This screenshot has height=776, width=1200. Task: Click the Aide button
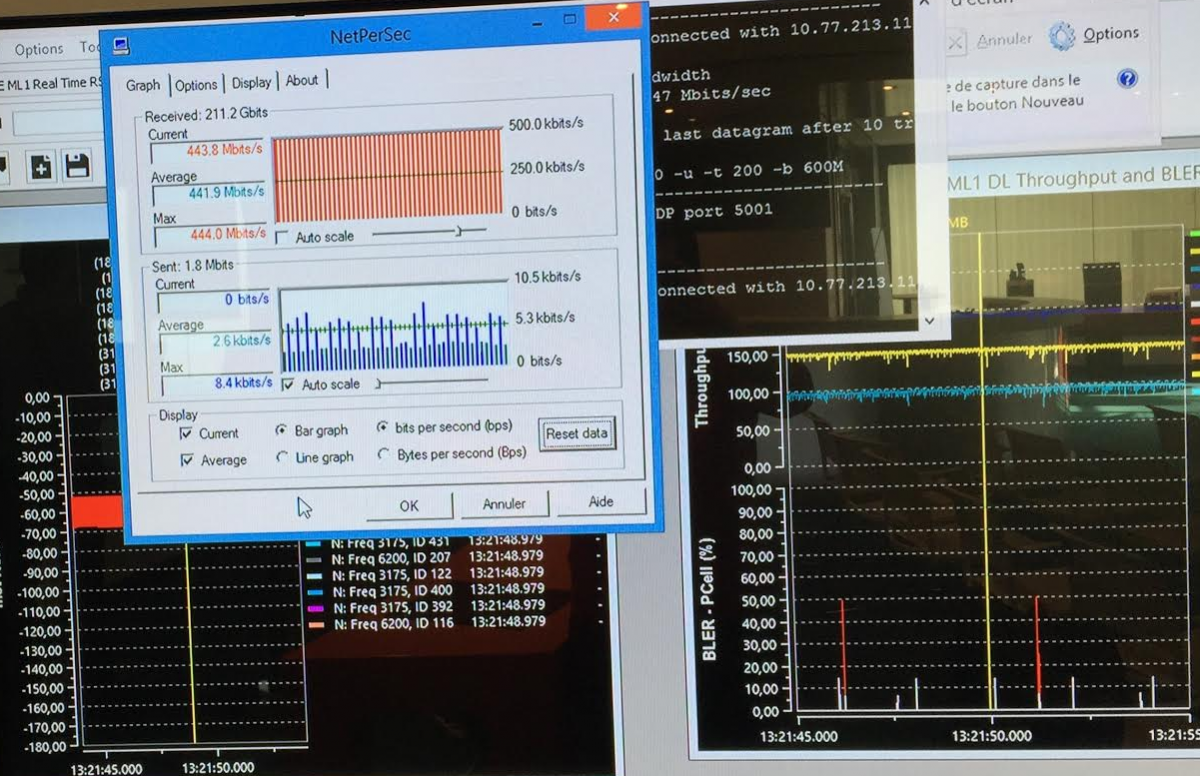[601, 502]
